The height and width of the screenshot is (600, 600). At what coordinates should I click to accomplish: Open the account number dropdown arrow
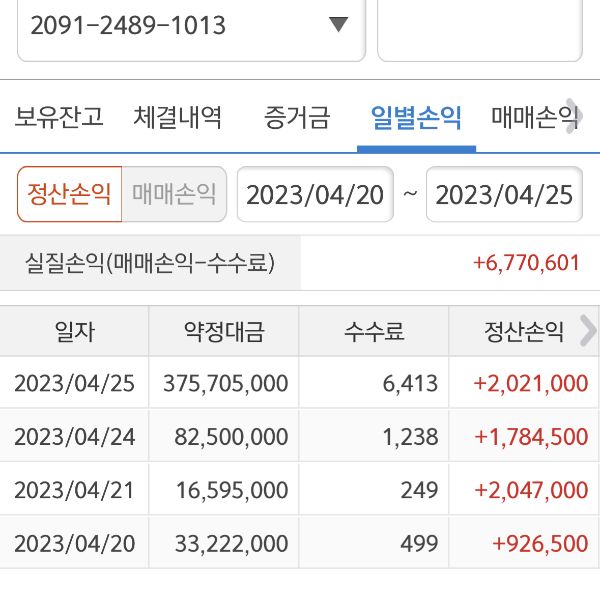coord(338,25)
